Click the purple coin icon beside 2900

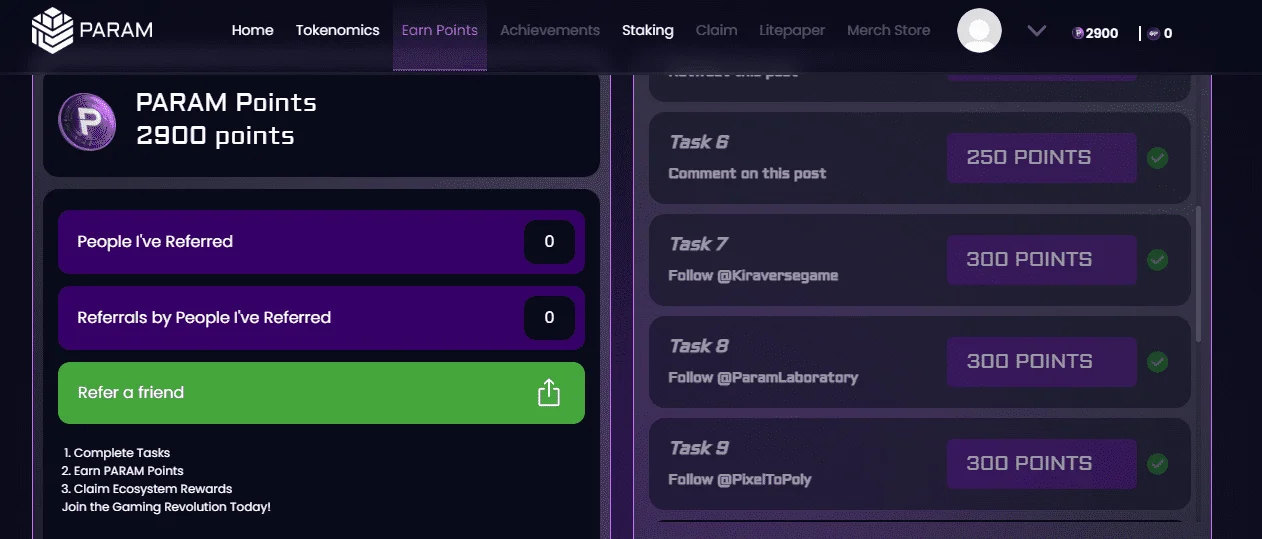1078,33
